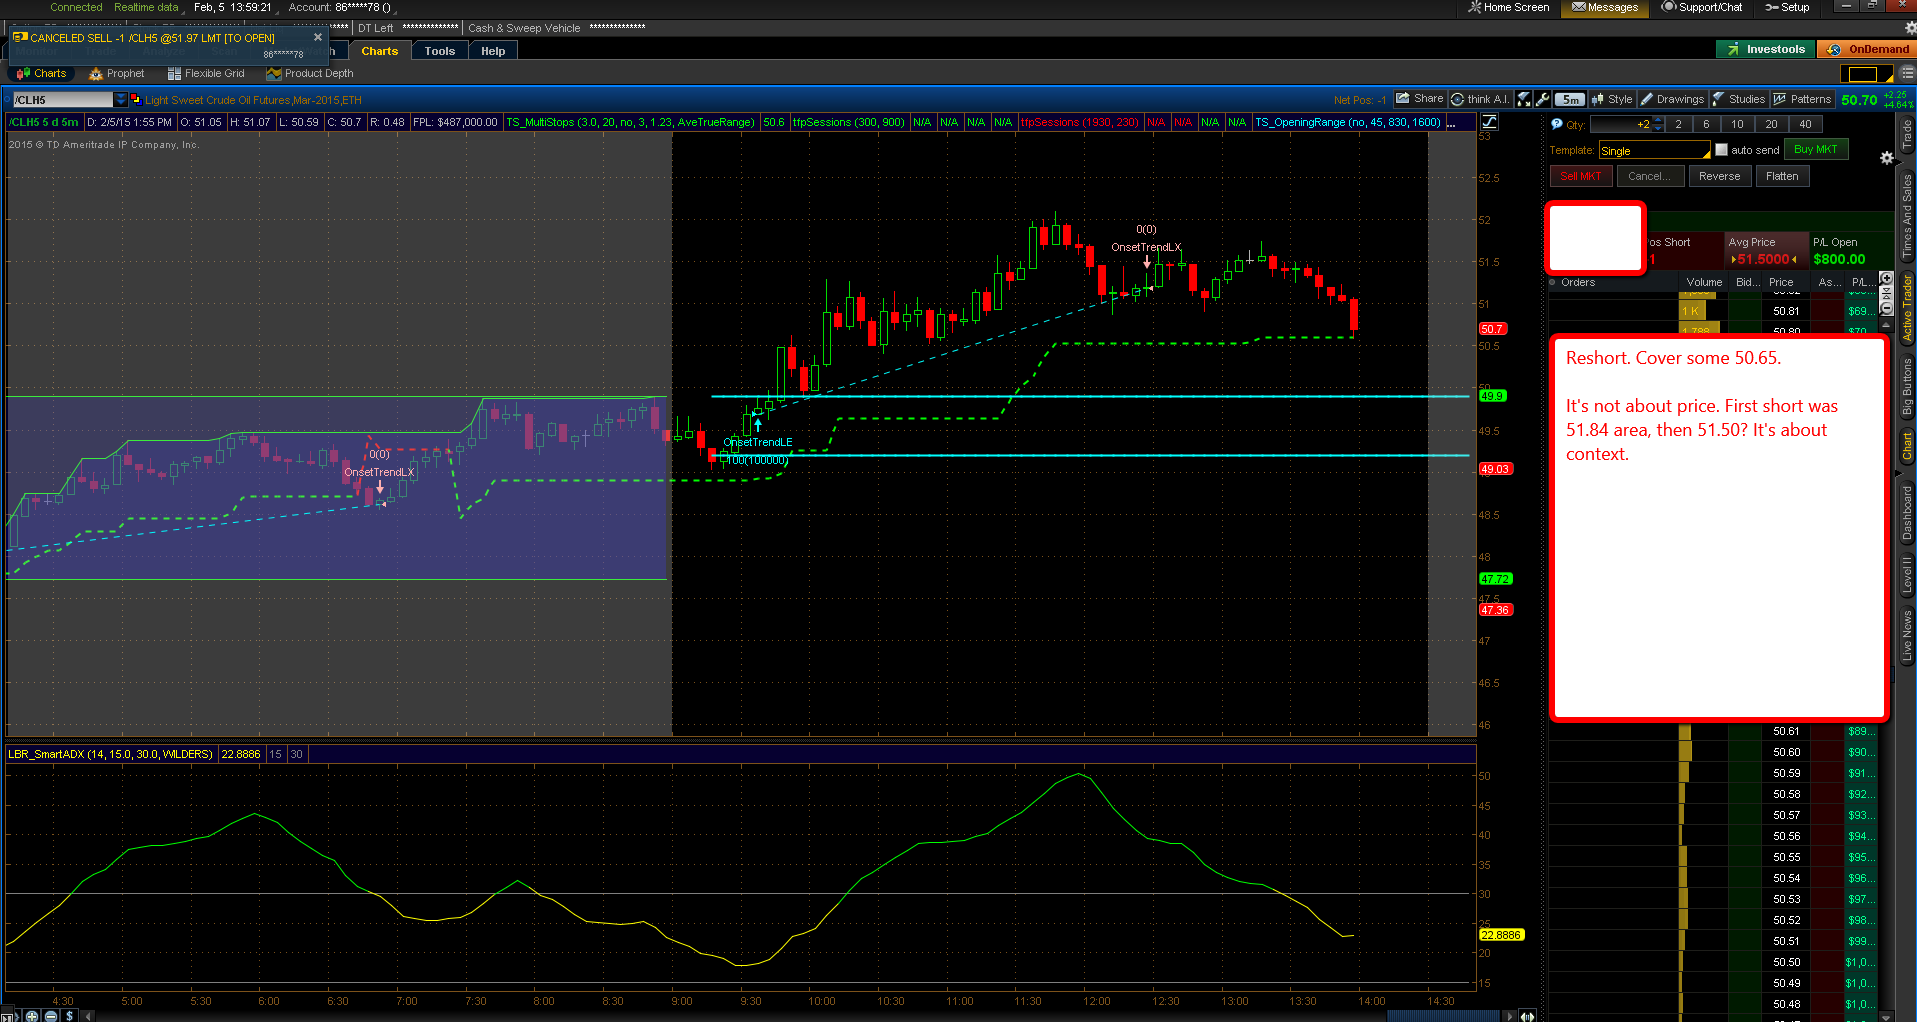Open Share options in chart toolbar
Image resolution: width=1917 pixels, height=1022 pixels.
click(x=1420, y=99)
